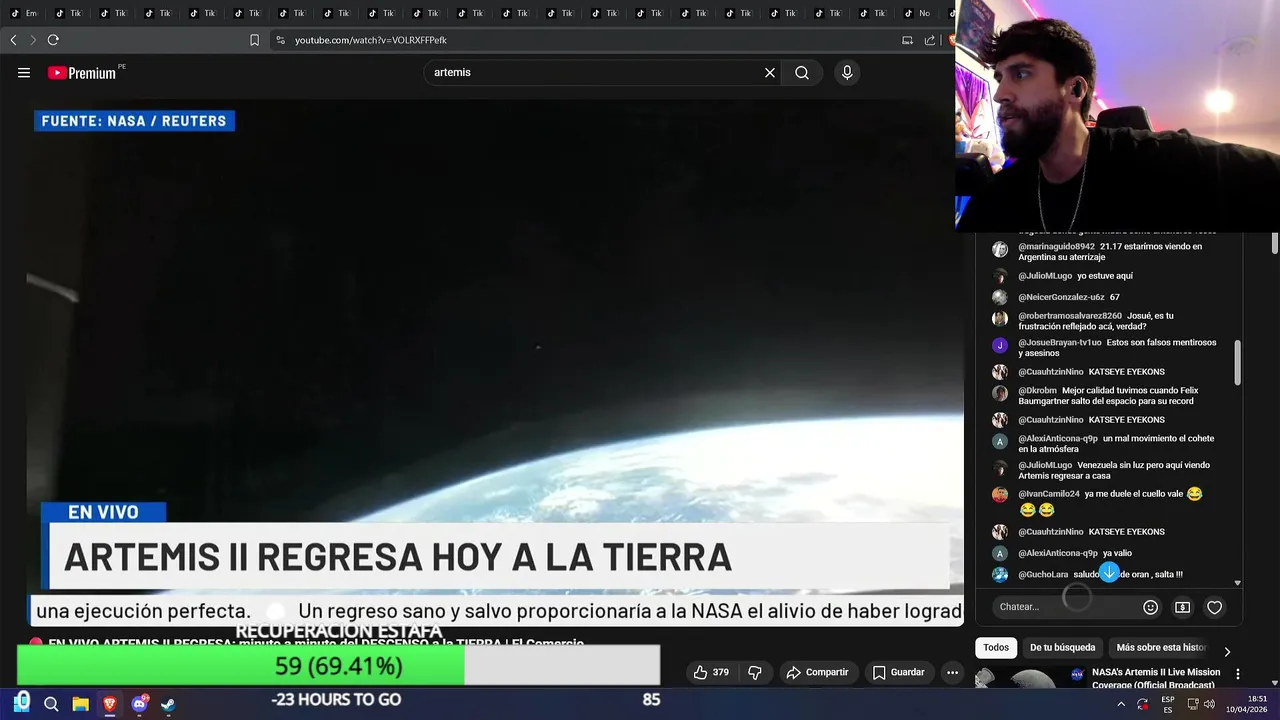Expand hidden system tray icons chevron
This screenshot has width=1280, height=720.
[x=1120, y=704]
